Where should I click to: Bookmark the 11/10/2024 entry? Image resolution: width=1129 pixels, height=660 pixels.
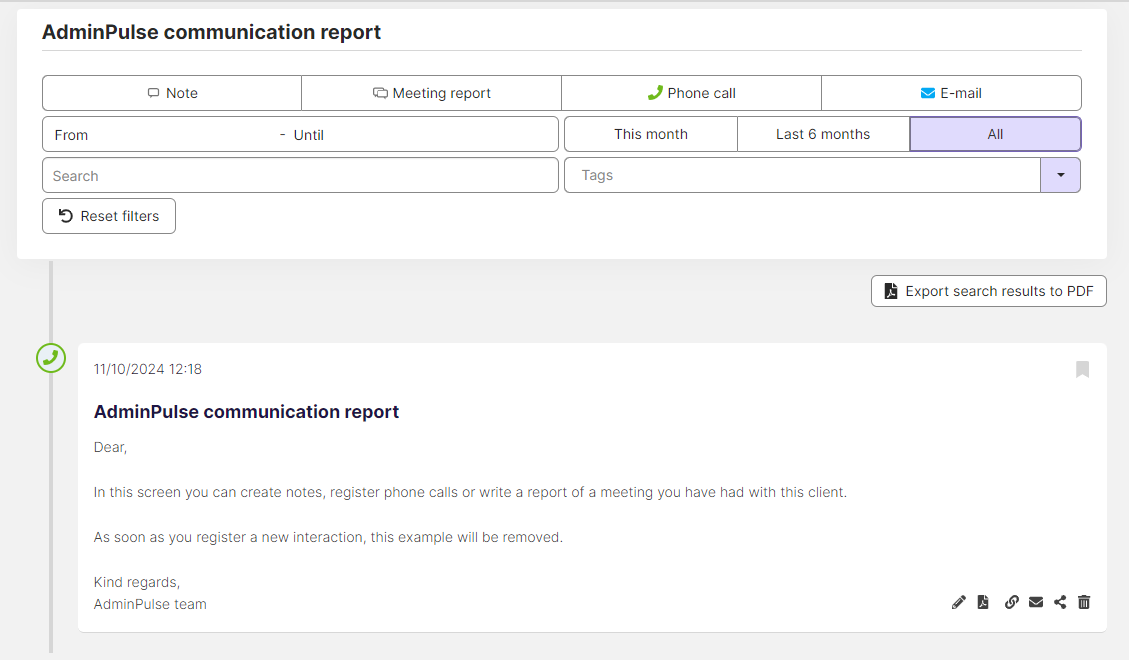point(1082,369)
